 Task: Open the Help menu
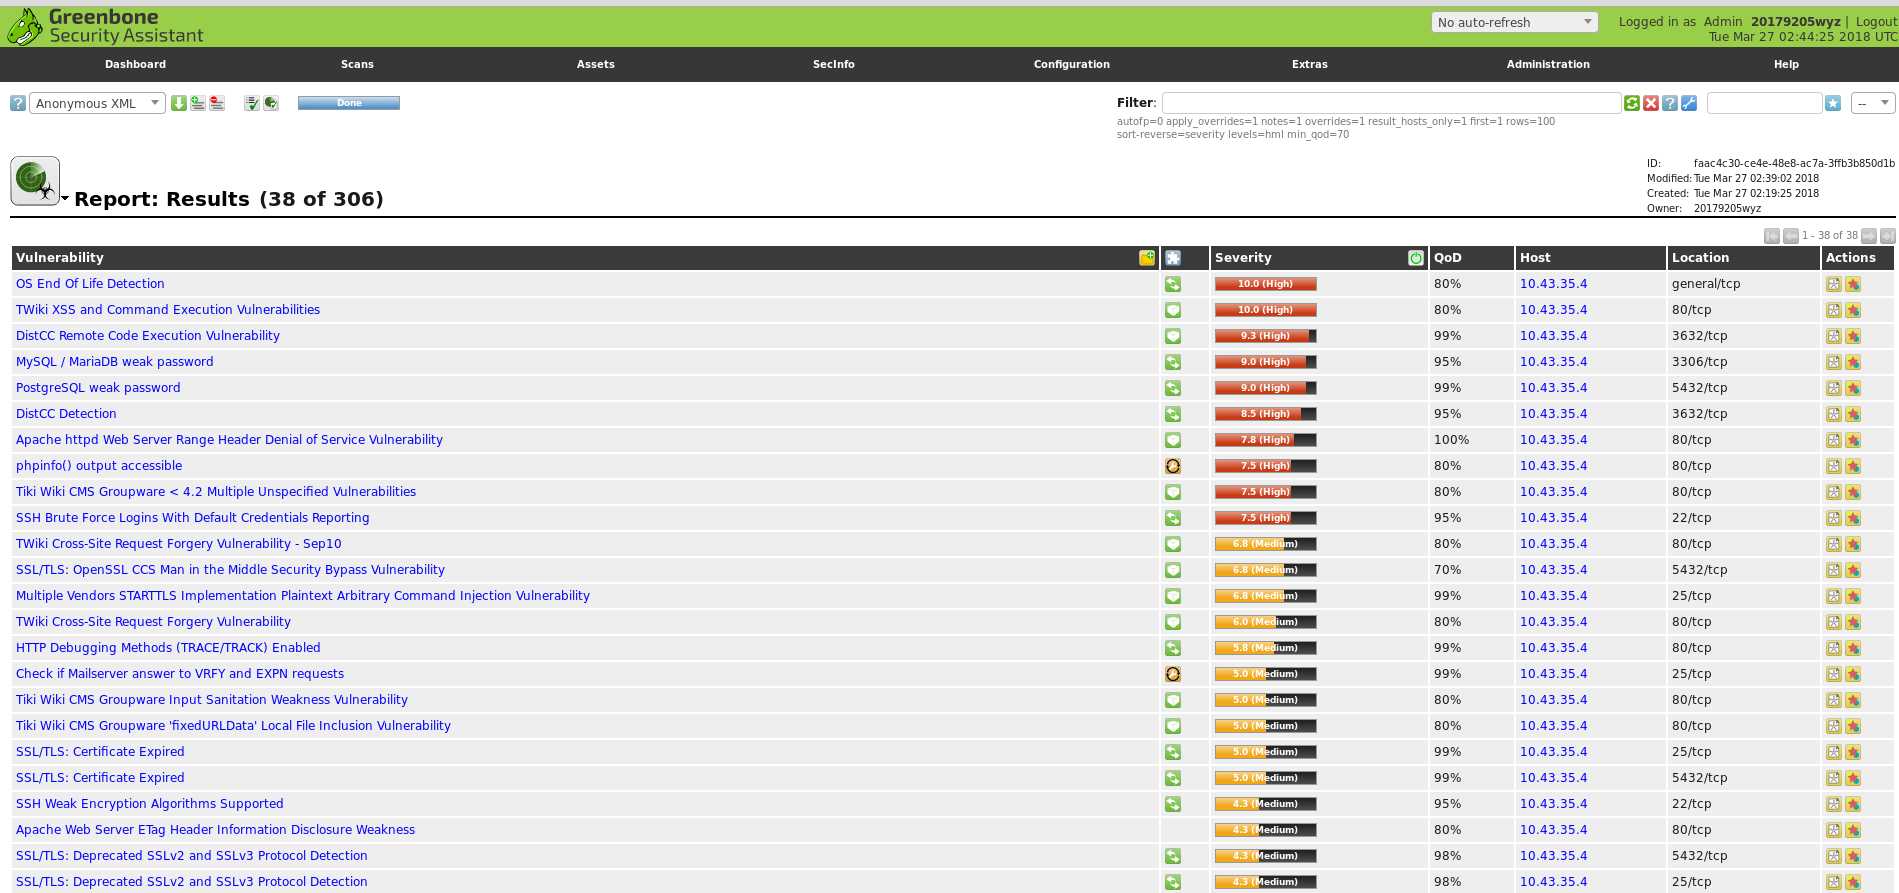(x=1786, y=64)
